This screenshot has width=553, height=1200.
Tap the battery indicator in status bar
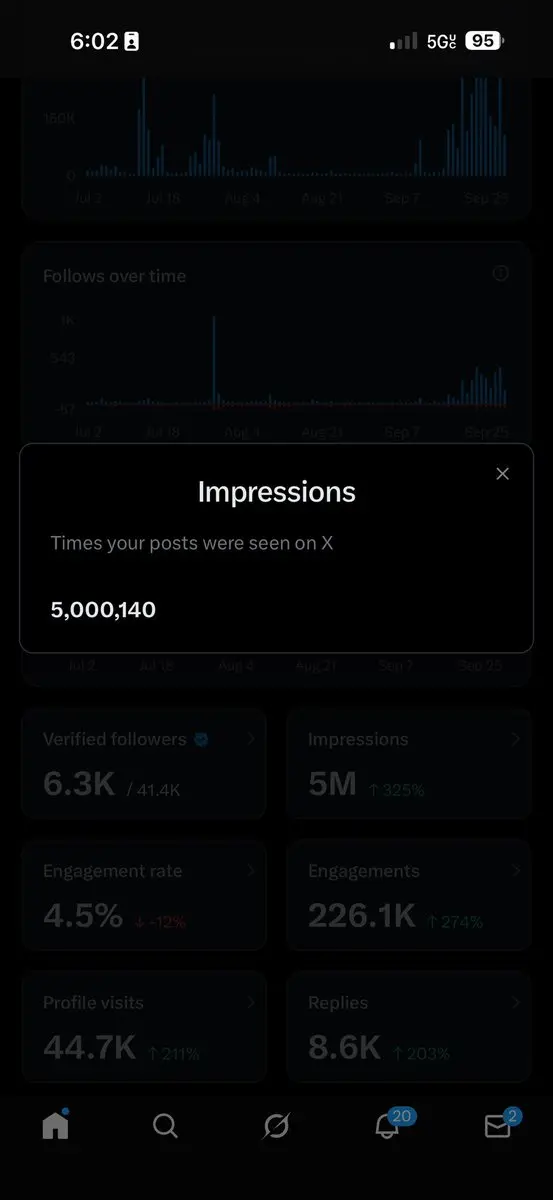click(x=485, y=41)
